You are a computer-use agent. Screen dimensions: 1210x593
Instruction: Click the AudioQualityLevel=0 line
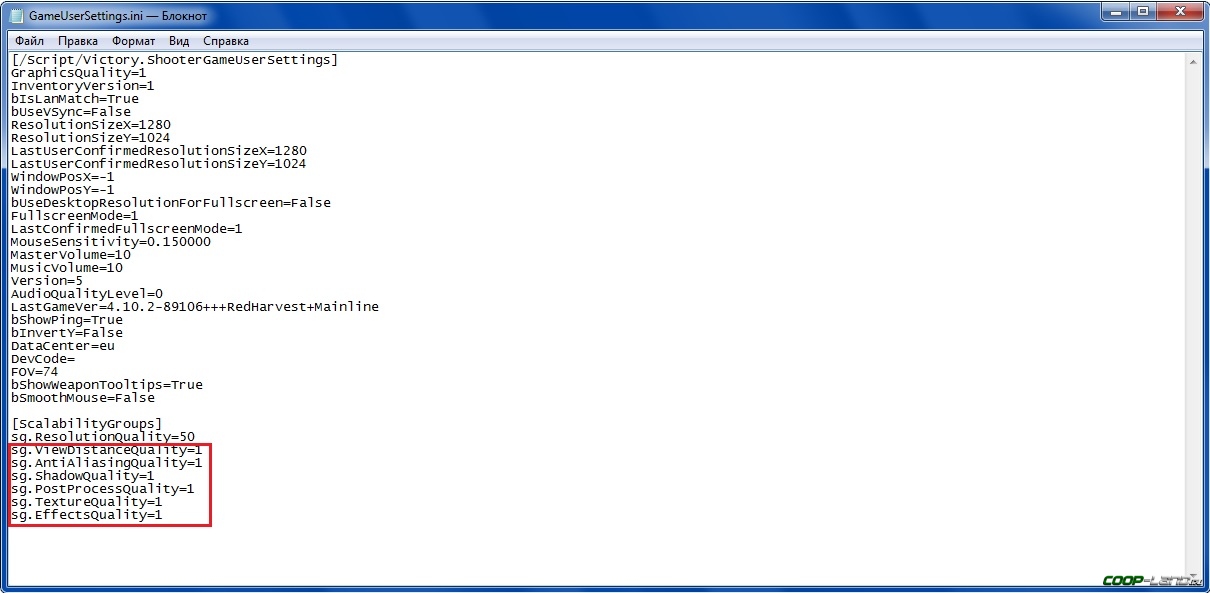[x=86, y=294]
